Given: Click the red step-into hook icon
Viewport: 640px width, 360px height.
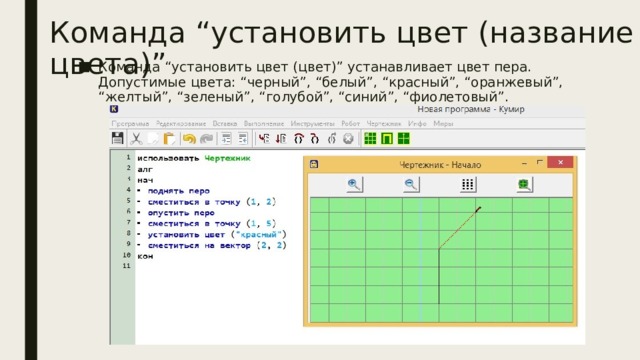Looking at the screenshot, I should [x=314, y=139].
